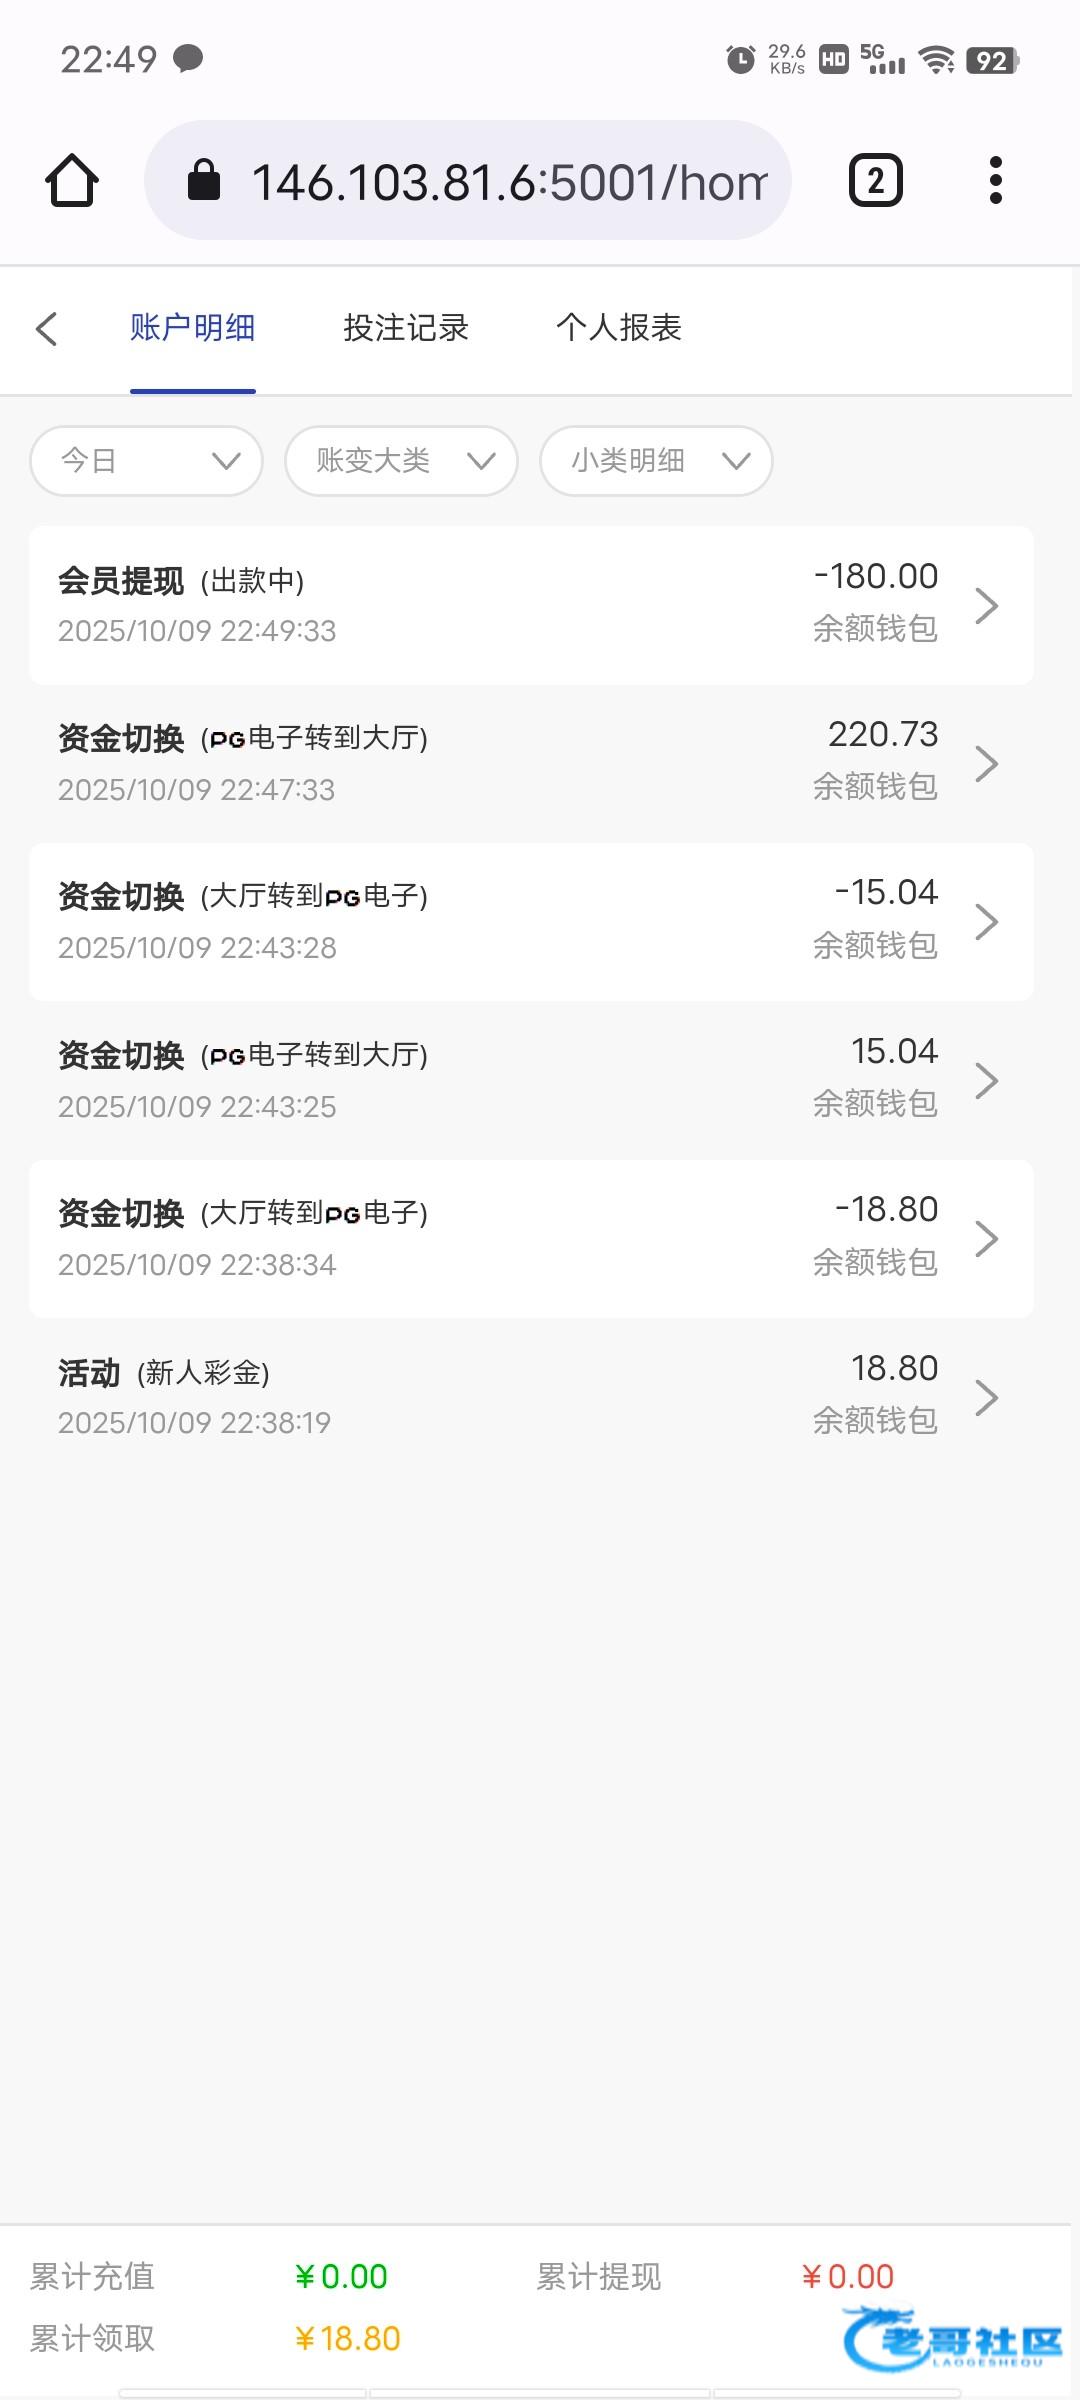
Task: Go back with the left arrow
Action: (x=46, y=328)
